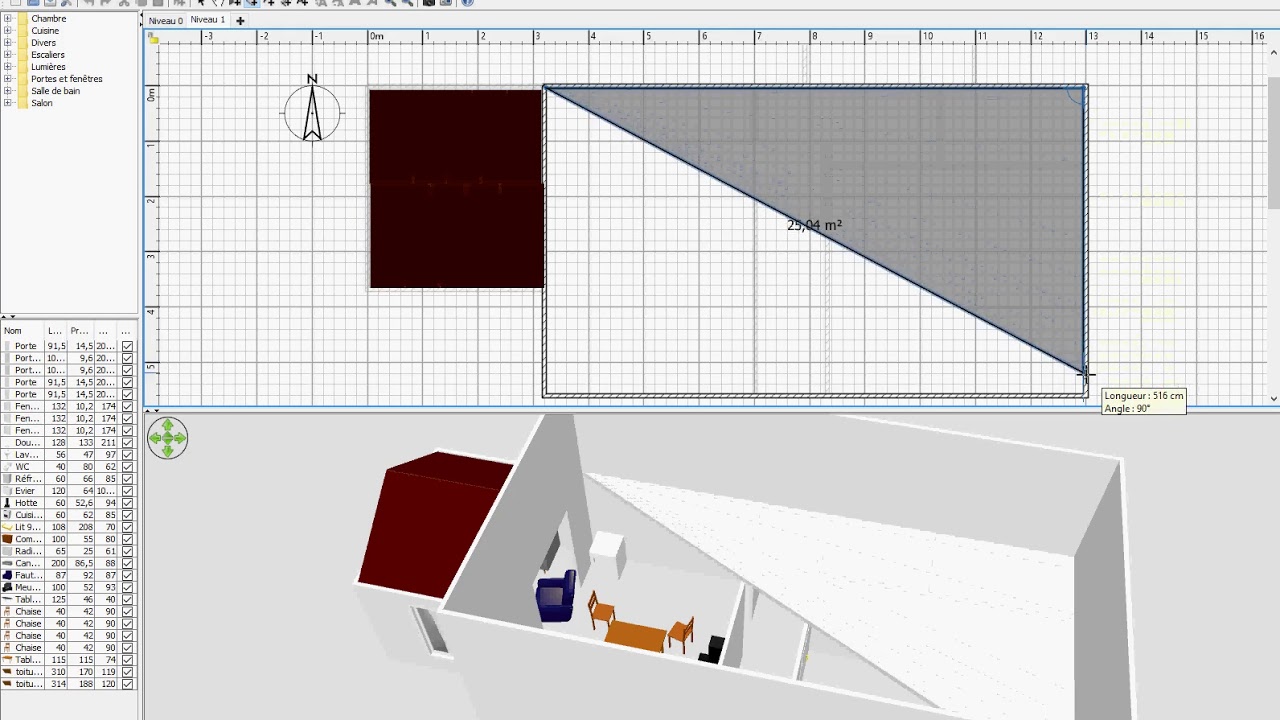Open Sweet Home 3D help

click(x=467, y=4)
